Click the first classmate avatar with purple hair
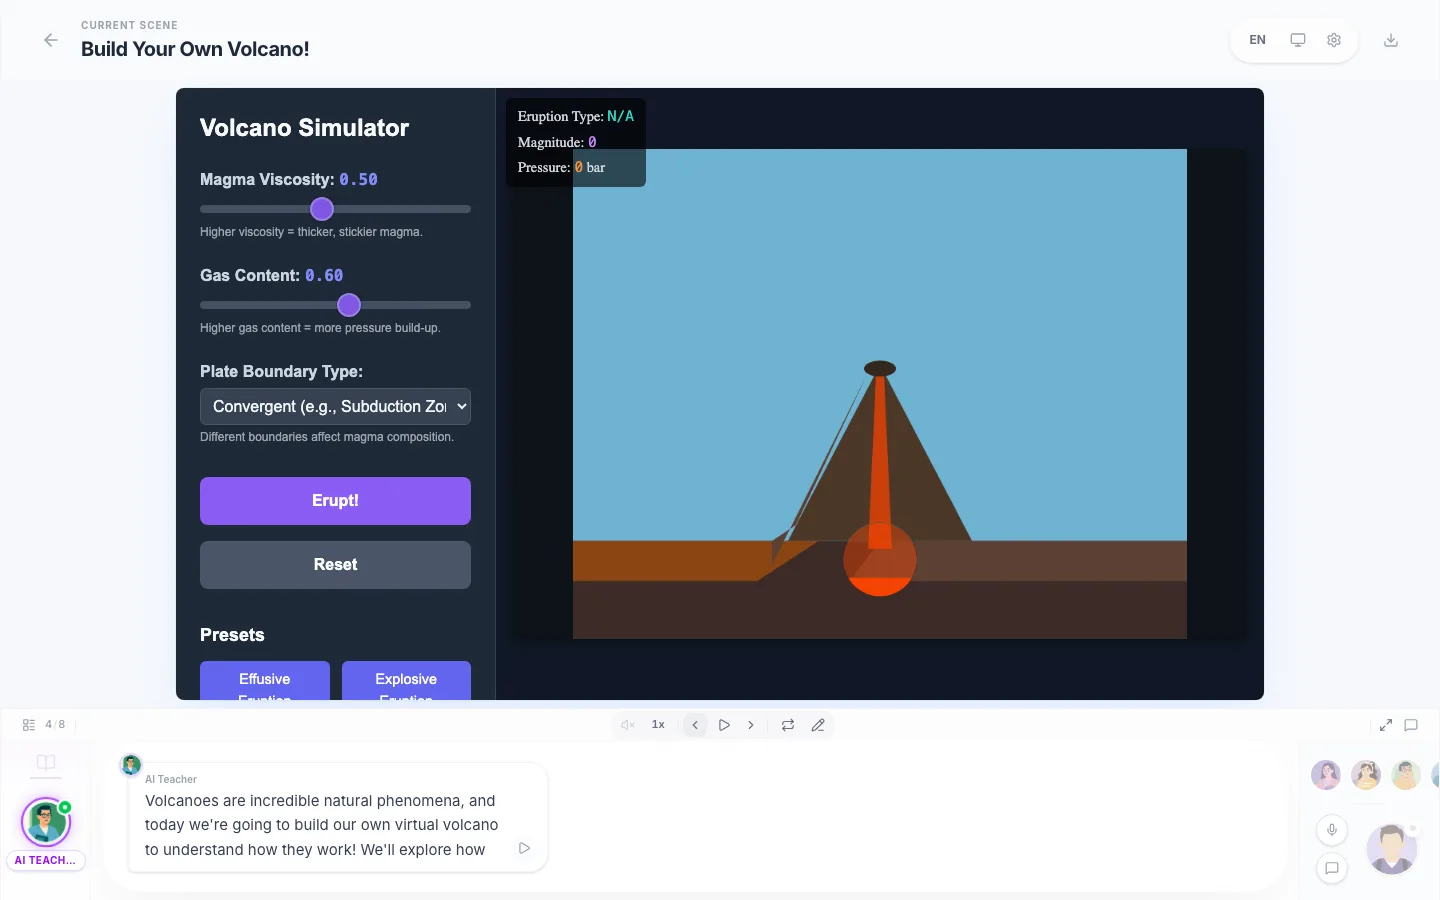Viewport: 1440px width, 900px height. coord(1326,775)
